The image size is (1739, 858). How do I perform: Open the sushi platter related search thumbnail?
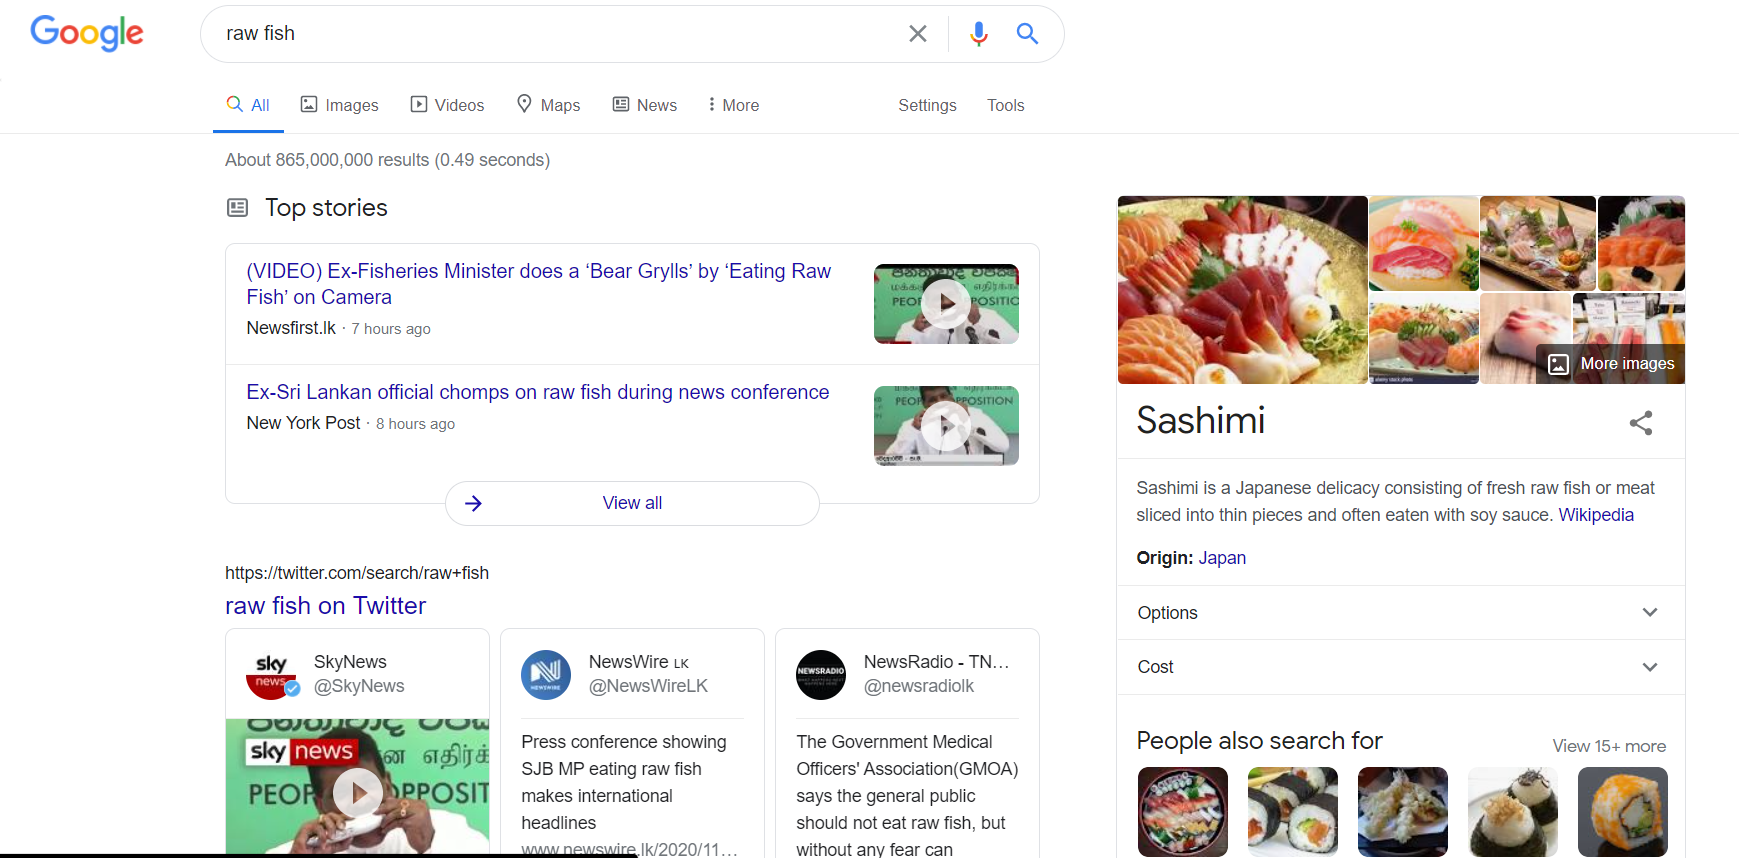1183,812
